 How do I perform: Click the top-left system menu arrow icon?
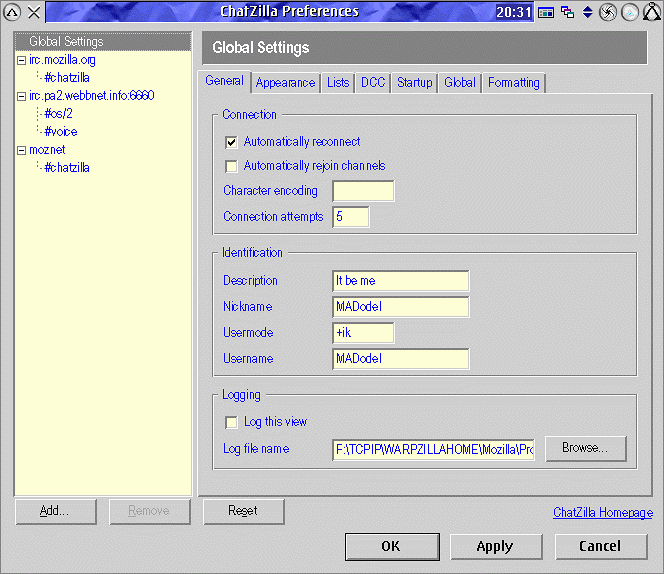12,12
